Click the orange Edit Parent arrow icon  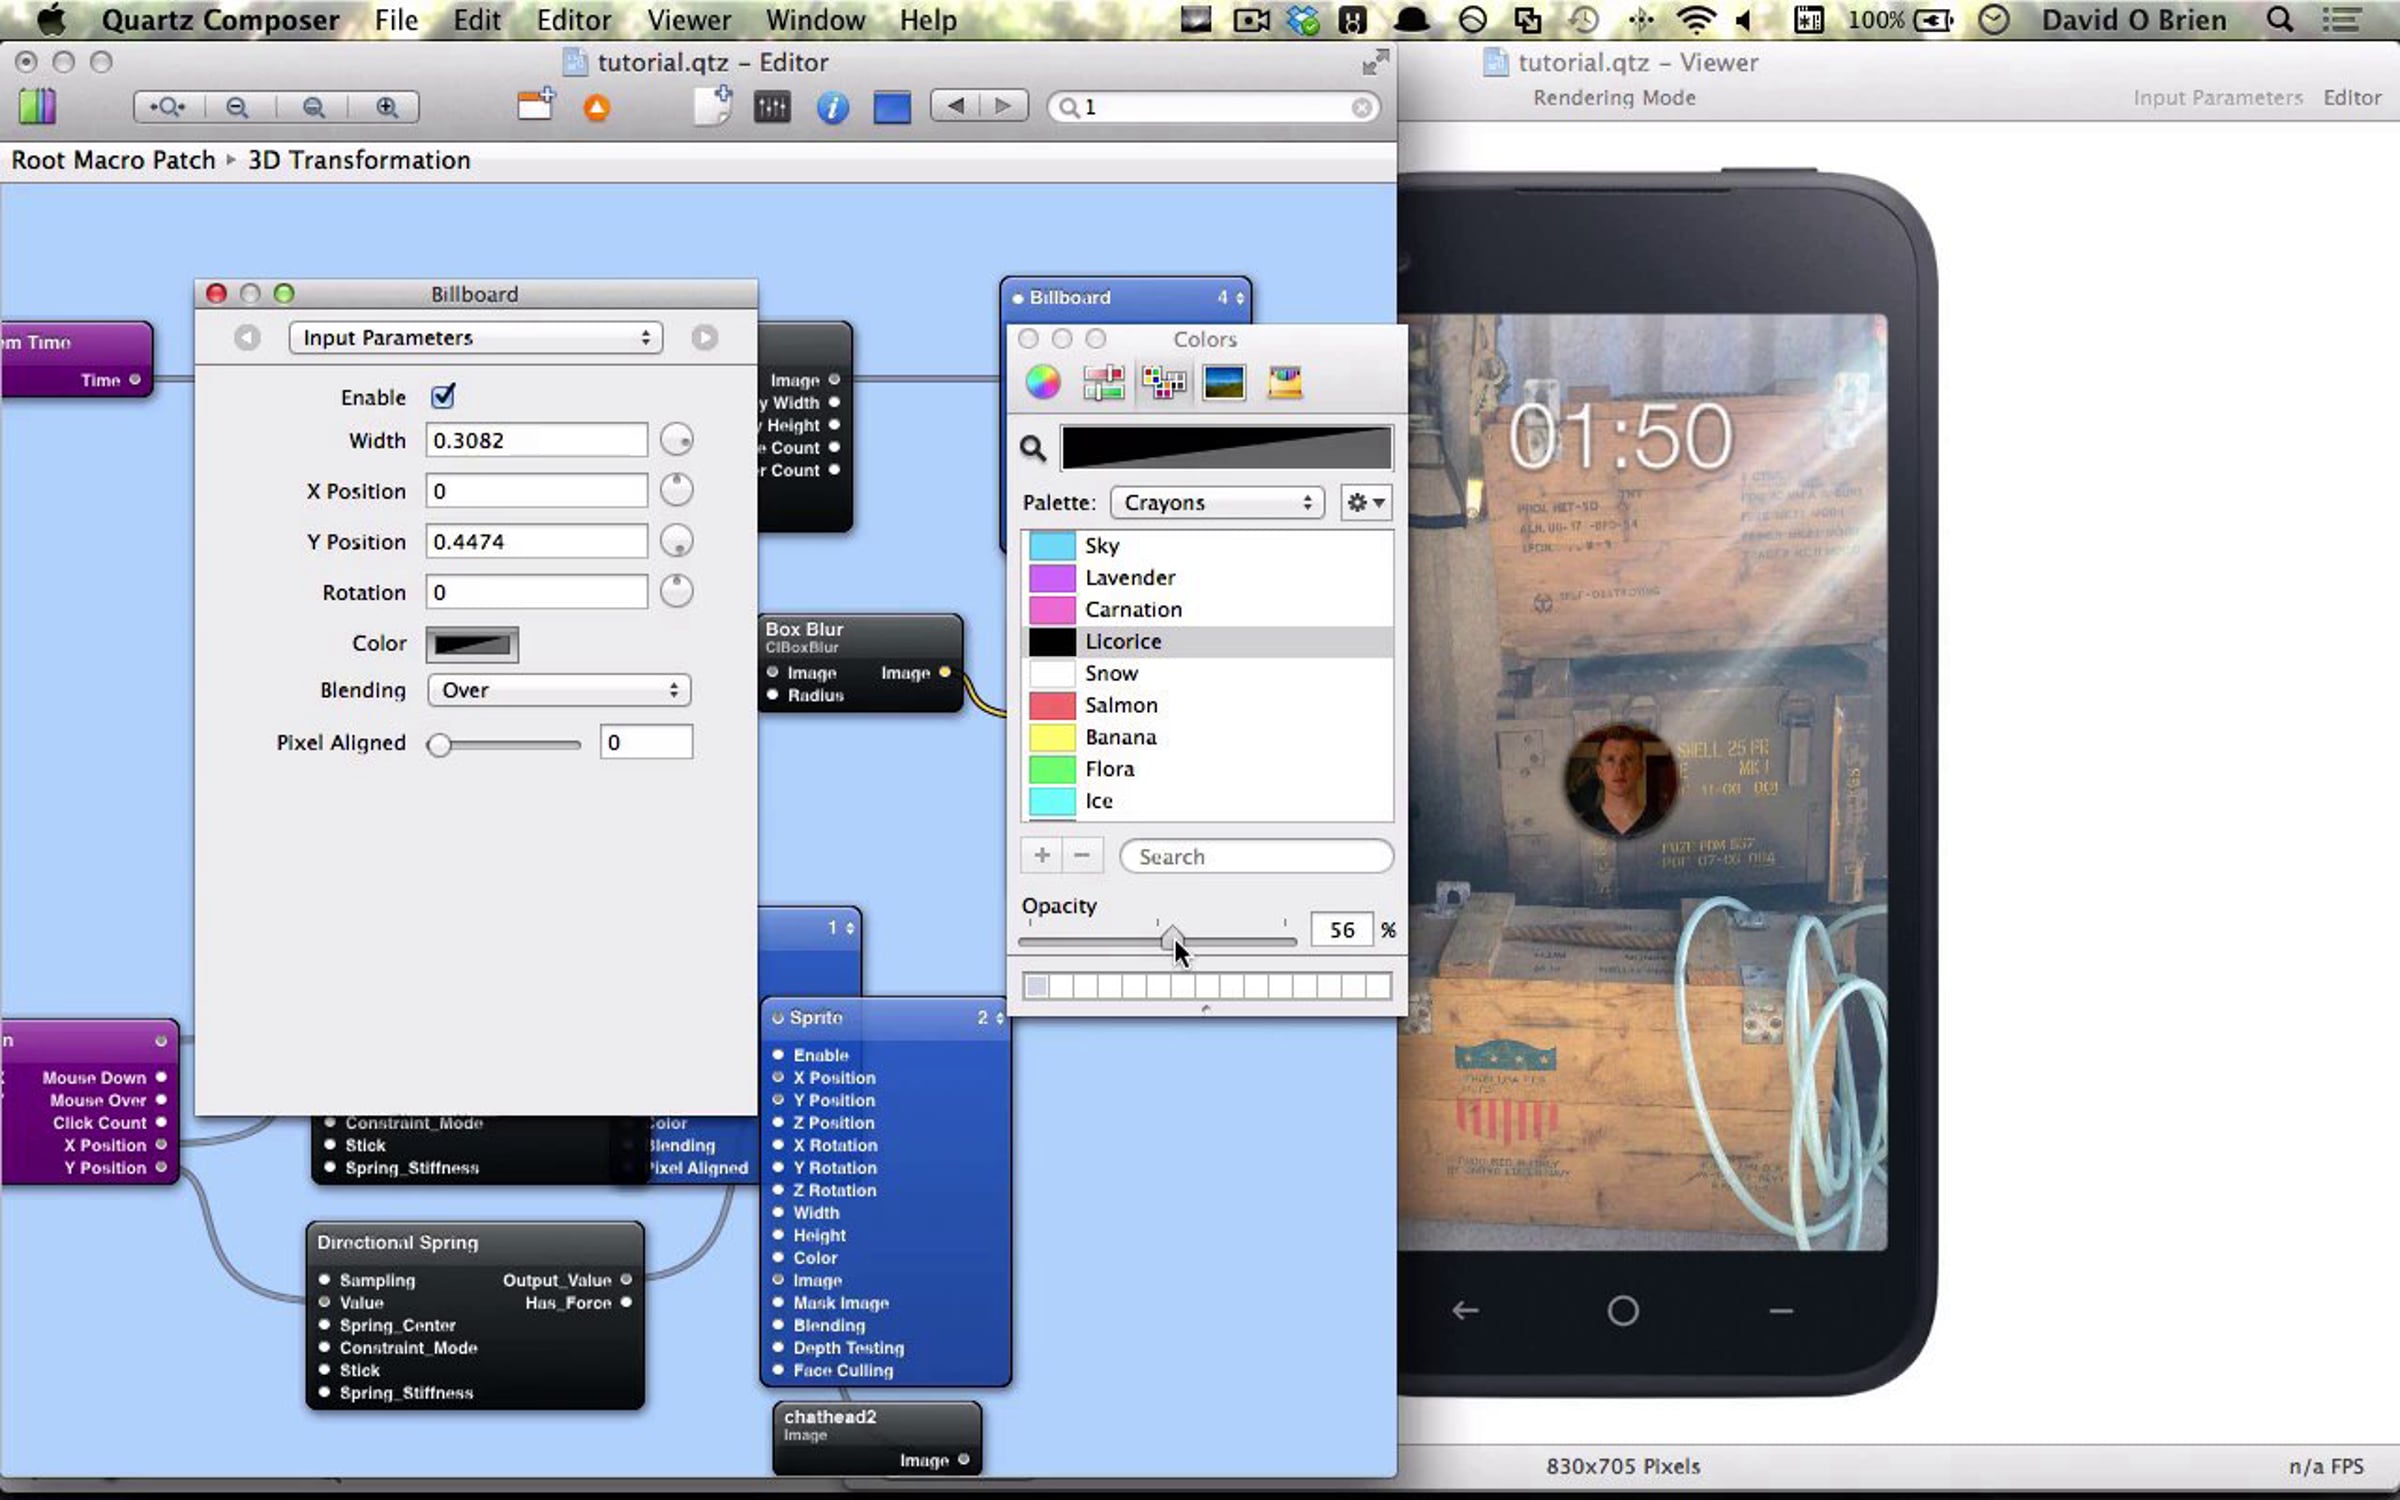(597, 107)
